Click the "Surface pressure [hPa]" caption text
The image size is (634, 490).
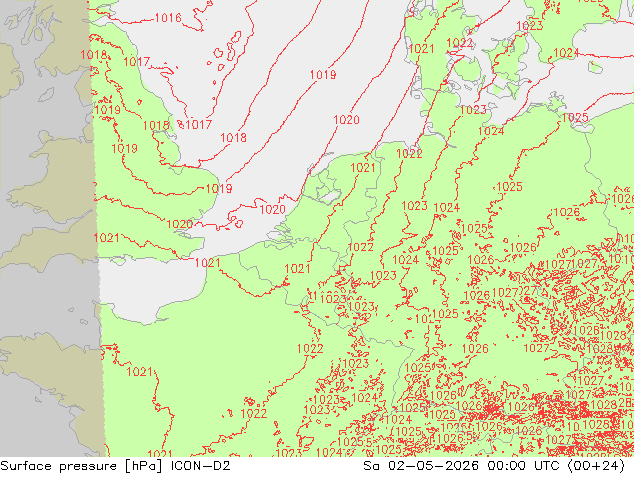point(81,466)
